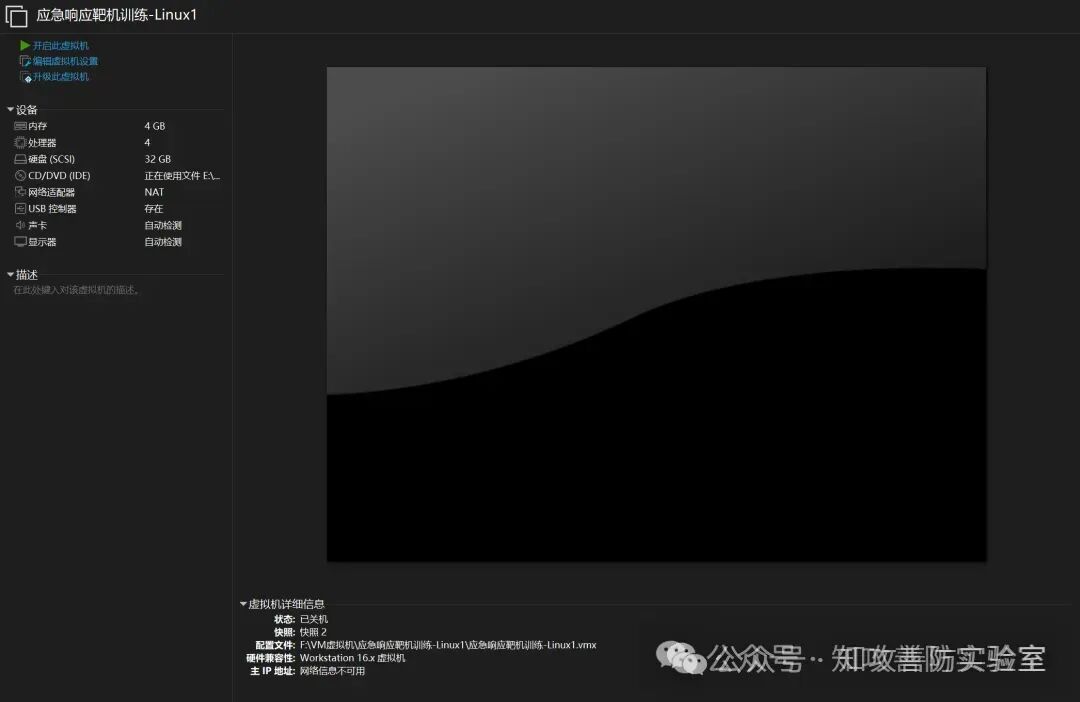Click the hard disk (SCSI) icon
This screenshot has width=1080, height=702.
20,159
